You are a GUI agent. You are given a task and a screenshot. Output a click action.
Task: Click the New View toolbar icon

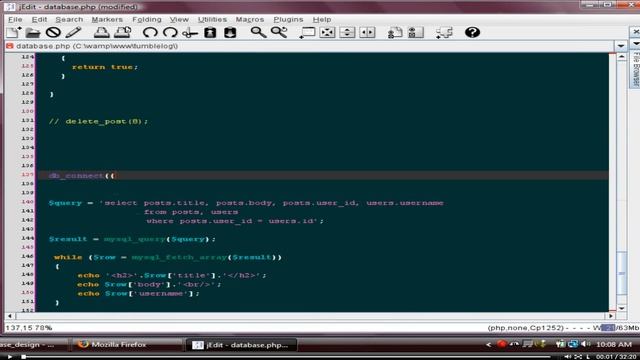coord(307,32)
